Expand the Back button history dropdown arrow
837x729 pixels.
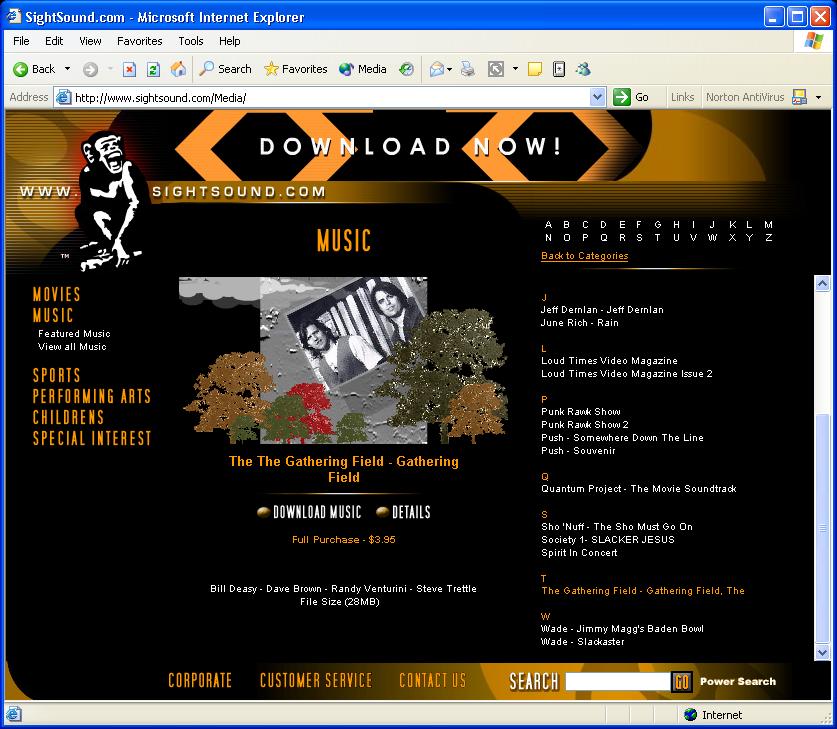click(x=67, y=69)
